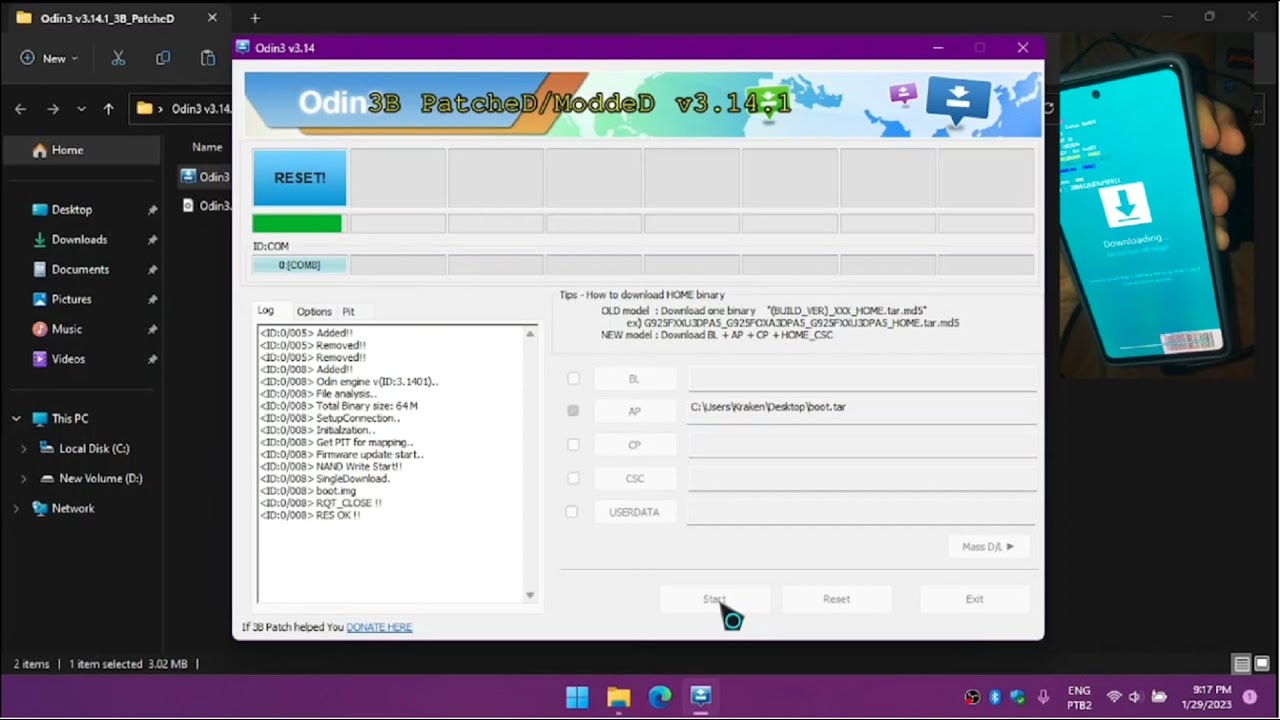This screenshot has width=1280, height=720.
Task: Switch Explorer to details view icon
Action: click(1241, 664)
